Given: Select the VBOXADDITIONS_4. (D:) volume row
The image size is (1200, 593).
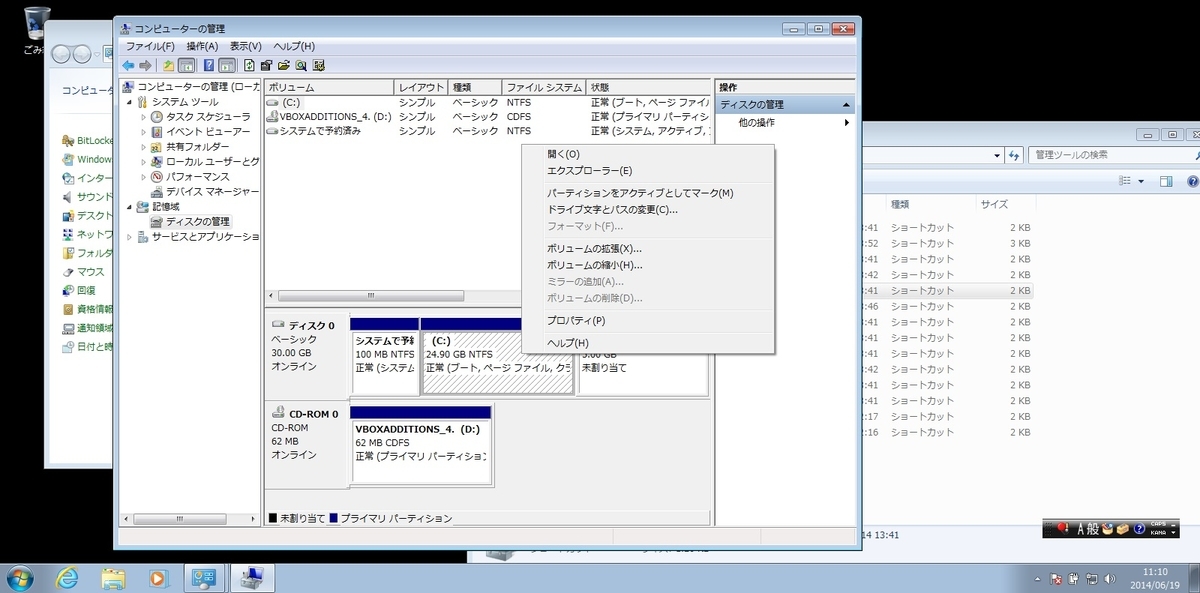Looking at the screenshot, I should 488,117.
